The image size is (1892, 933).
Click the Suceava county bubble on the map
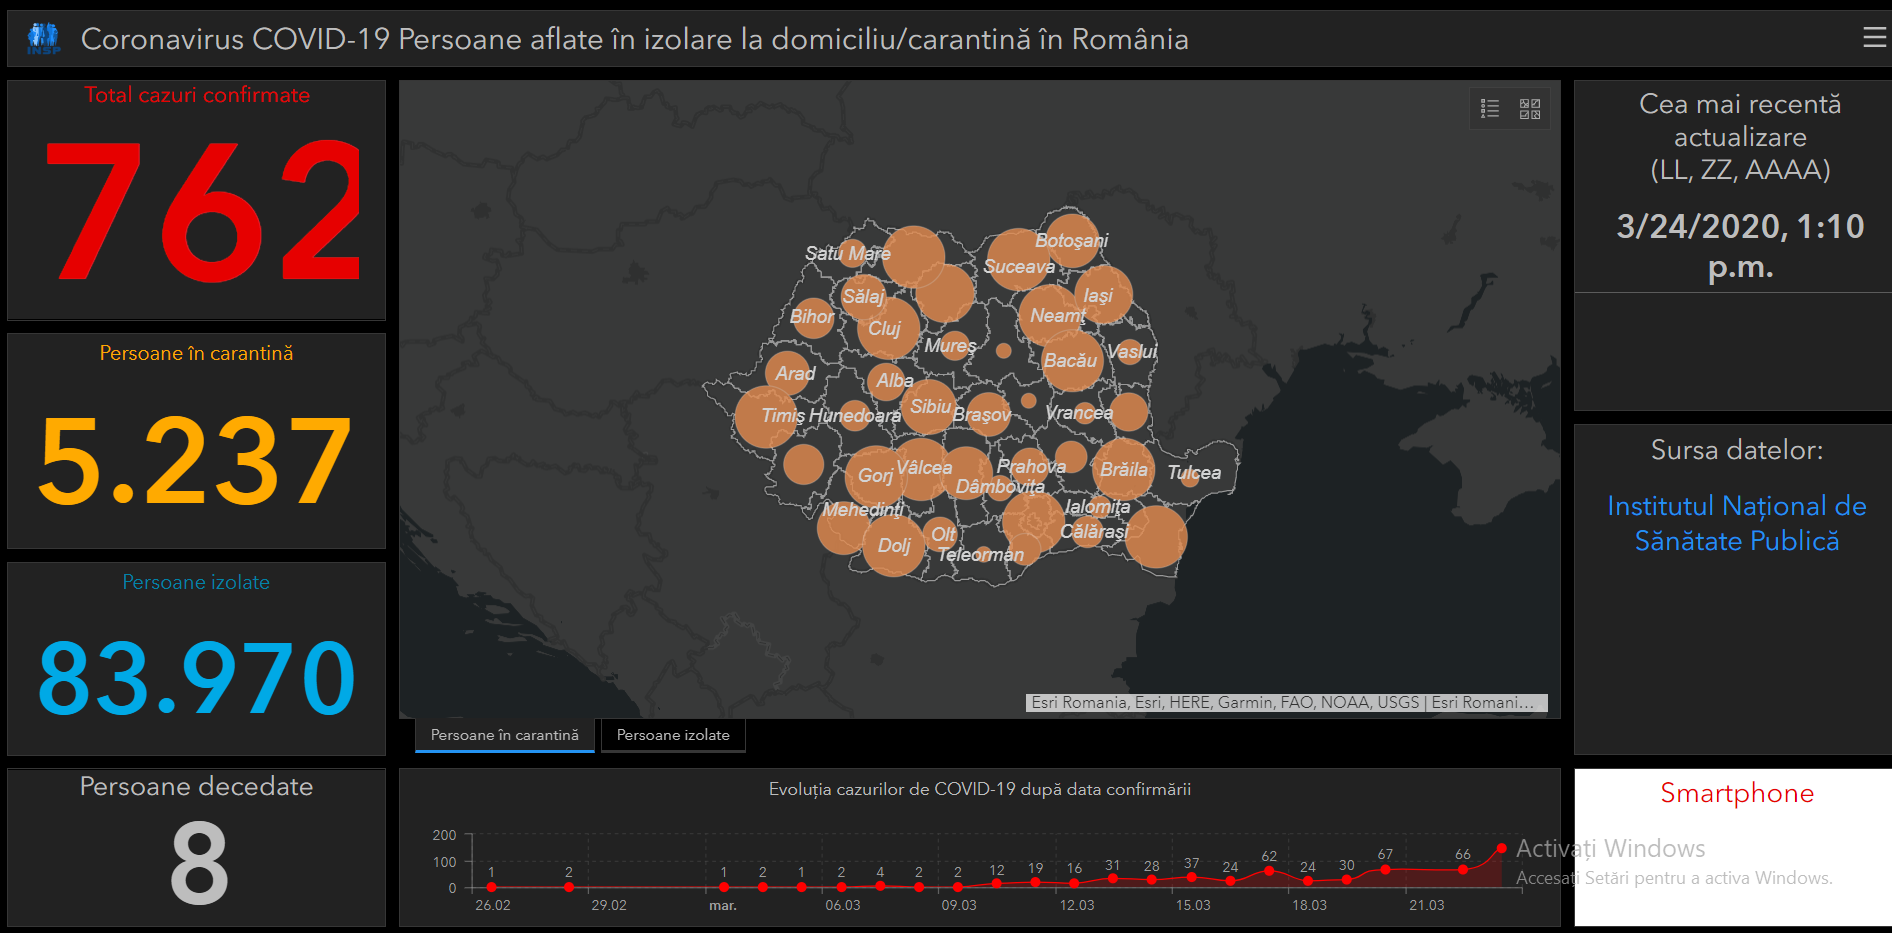(1018, 260)
